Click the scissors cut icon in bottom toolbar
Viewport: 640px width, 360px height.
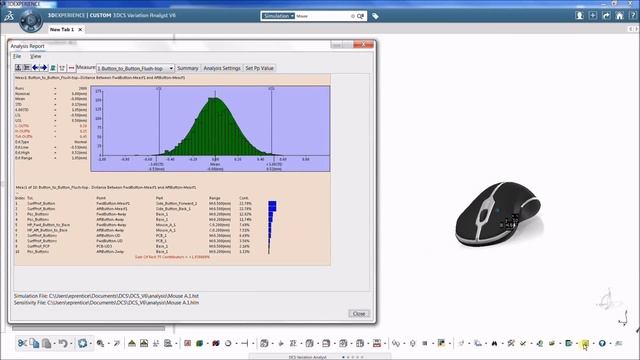click(22, 343)
